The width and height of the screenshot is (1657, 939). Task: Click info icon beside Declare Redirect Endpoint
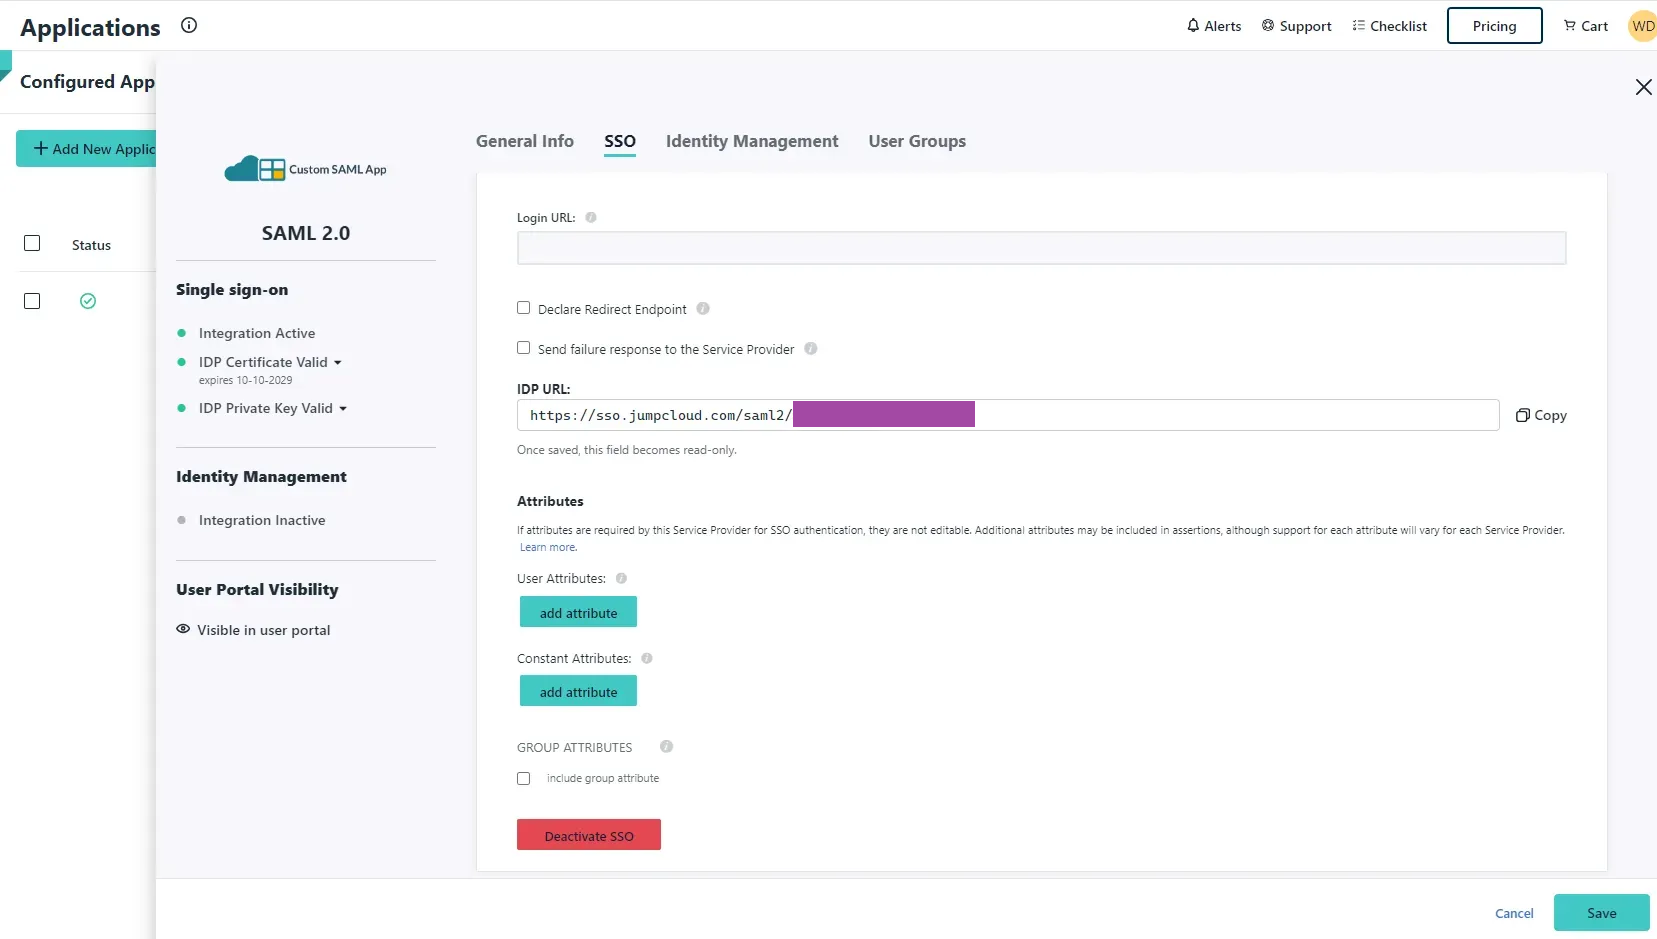point(703,309)
